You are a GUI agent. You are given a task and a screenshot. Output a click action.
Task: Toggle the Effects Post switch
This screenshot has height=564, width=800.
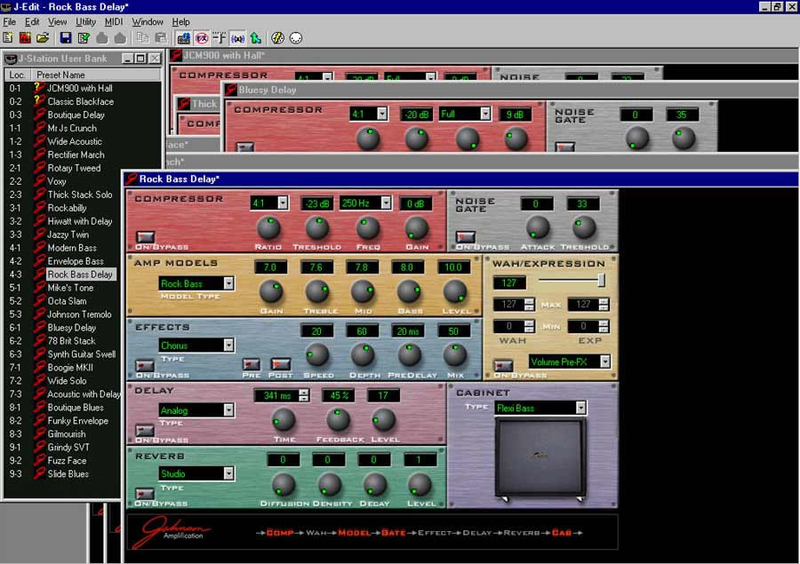tap(281, 364)
